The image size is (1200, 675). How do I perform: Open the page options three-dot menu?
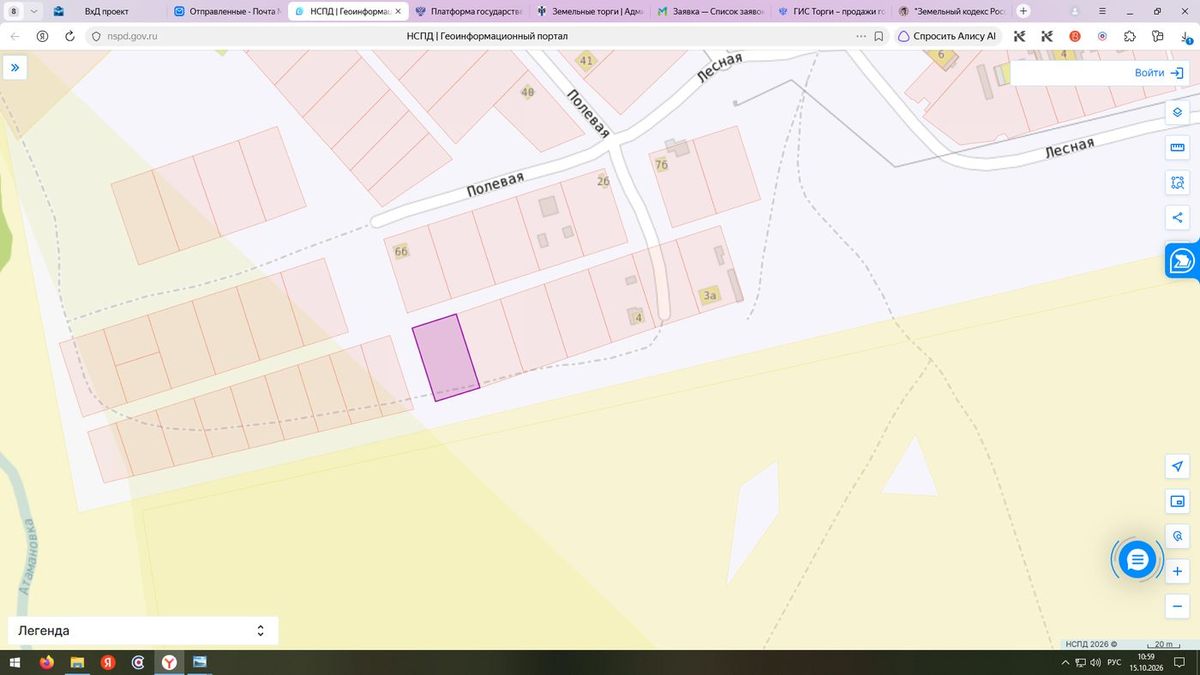[861, 36]
